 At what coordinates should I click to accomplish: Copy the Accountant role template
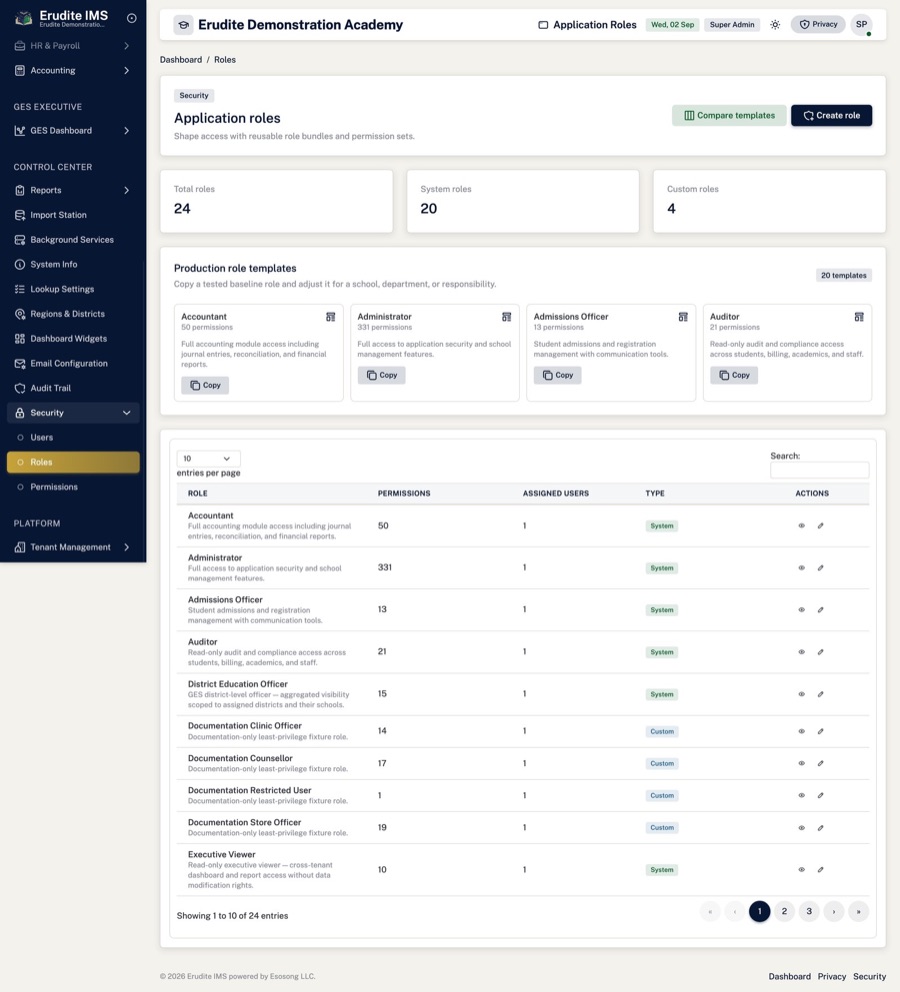[206, 385]
